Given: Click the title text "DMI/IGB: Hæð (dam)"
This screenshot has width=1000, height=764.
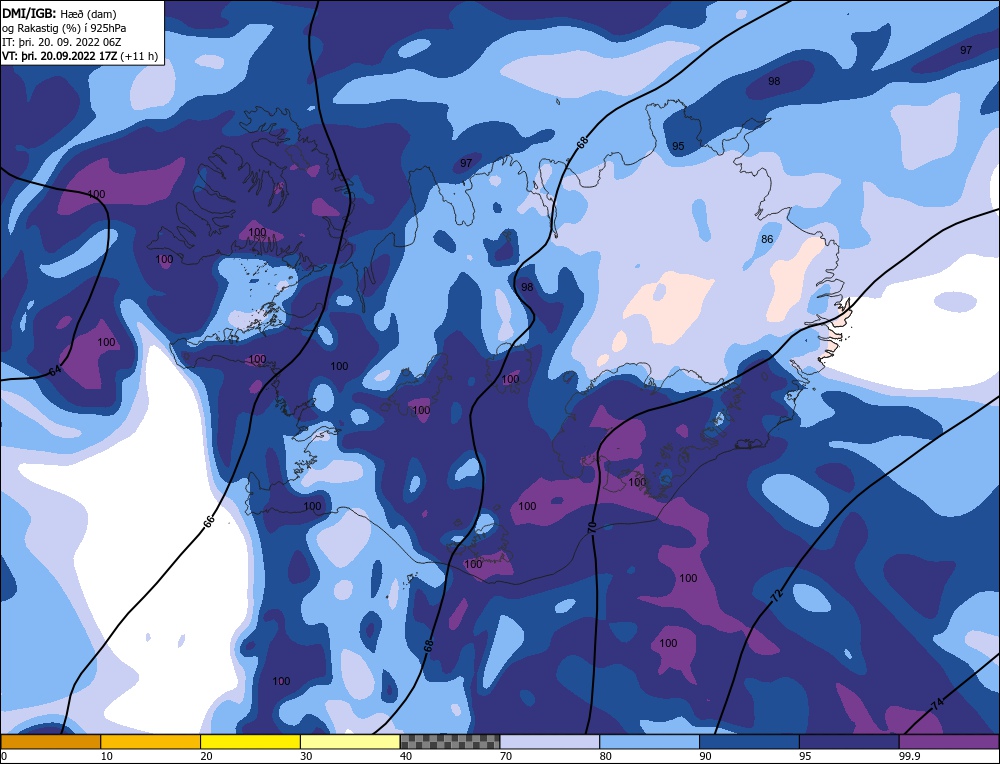Looking at the screenshot, I should 59,13.
